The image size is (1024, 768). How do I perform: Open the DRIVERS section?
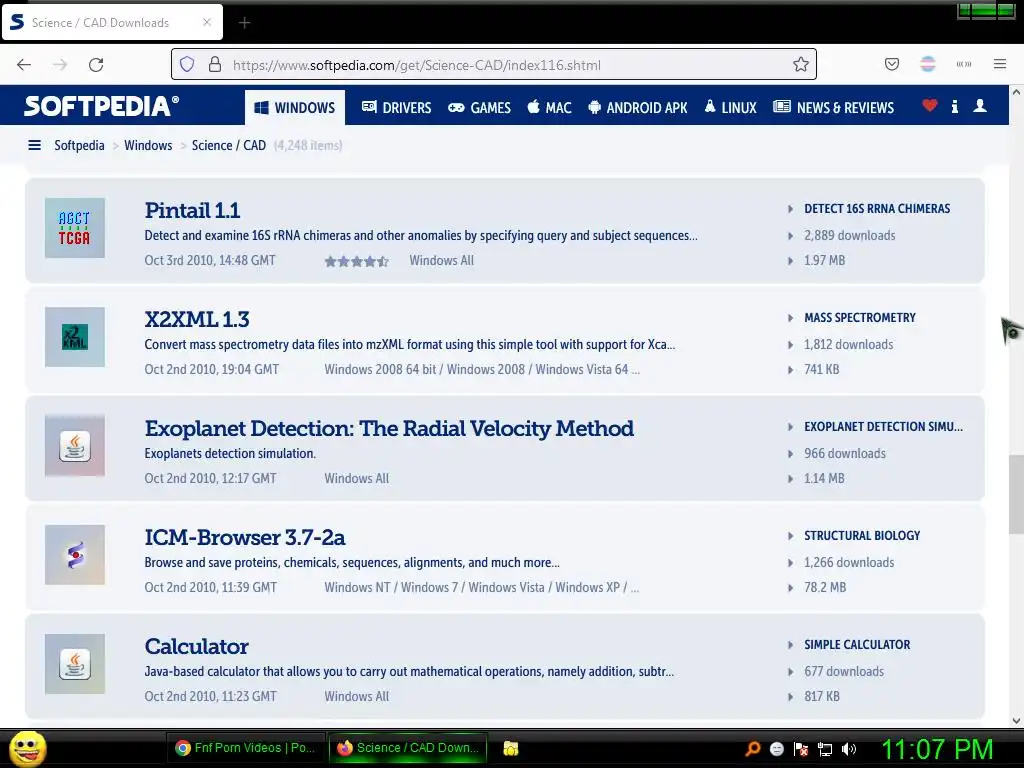coord(396,108)
